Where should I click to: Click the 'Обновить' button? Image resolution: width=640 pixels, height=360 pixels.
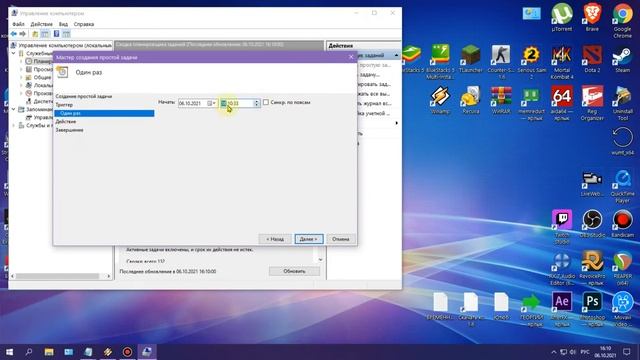click(294, 271)
